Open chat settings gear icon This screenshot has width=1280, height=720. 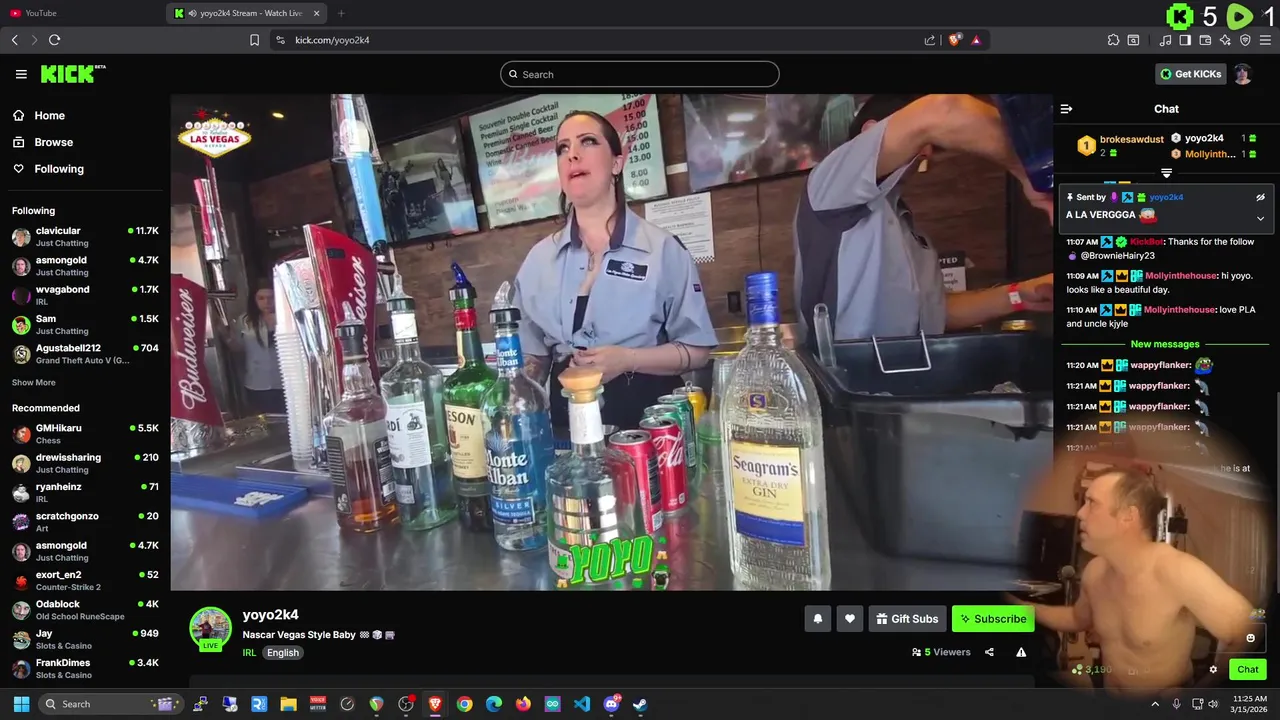1213,670
